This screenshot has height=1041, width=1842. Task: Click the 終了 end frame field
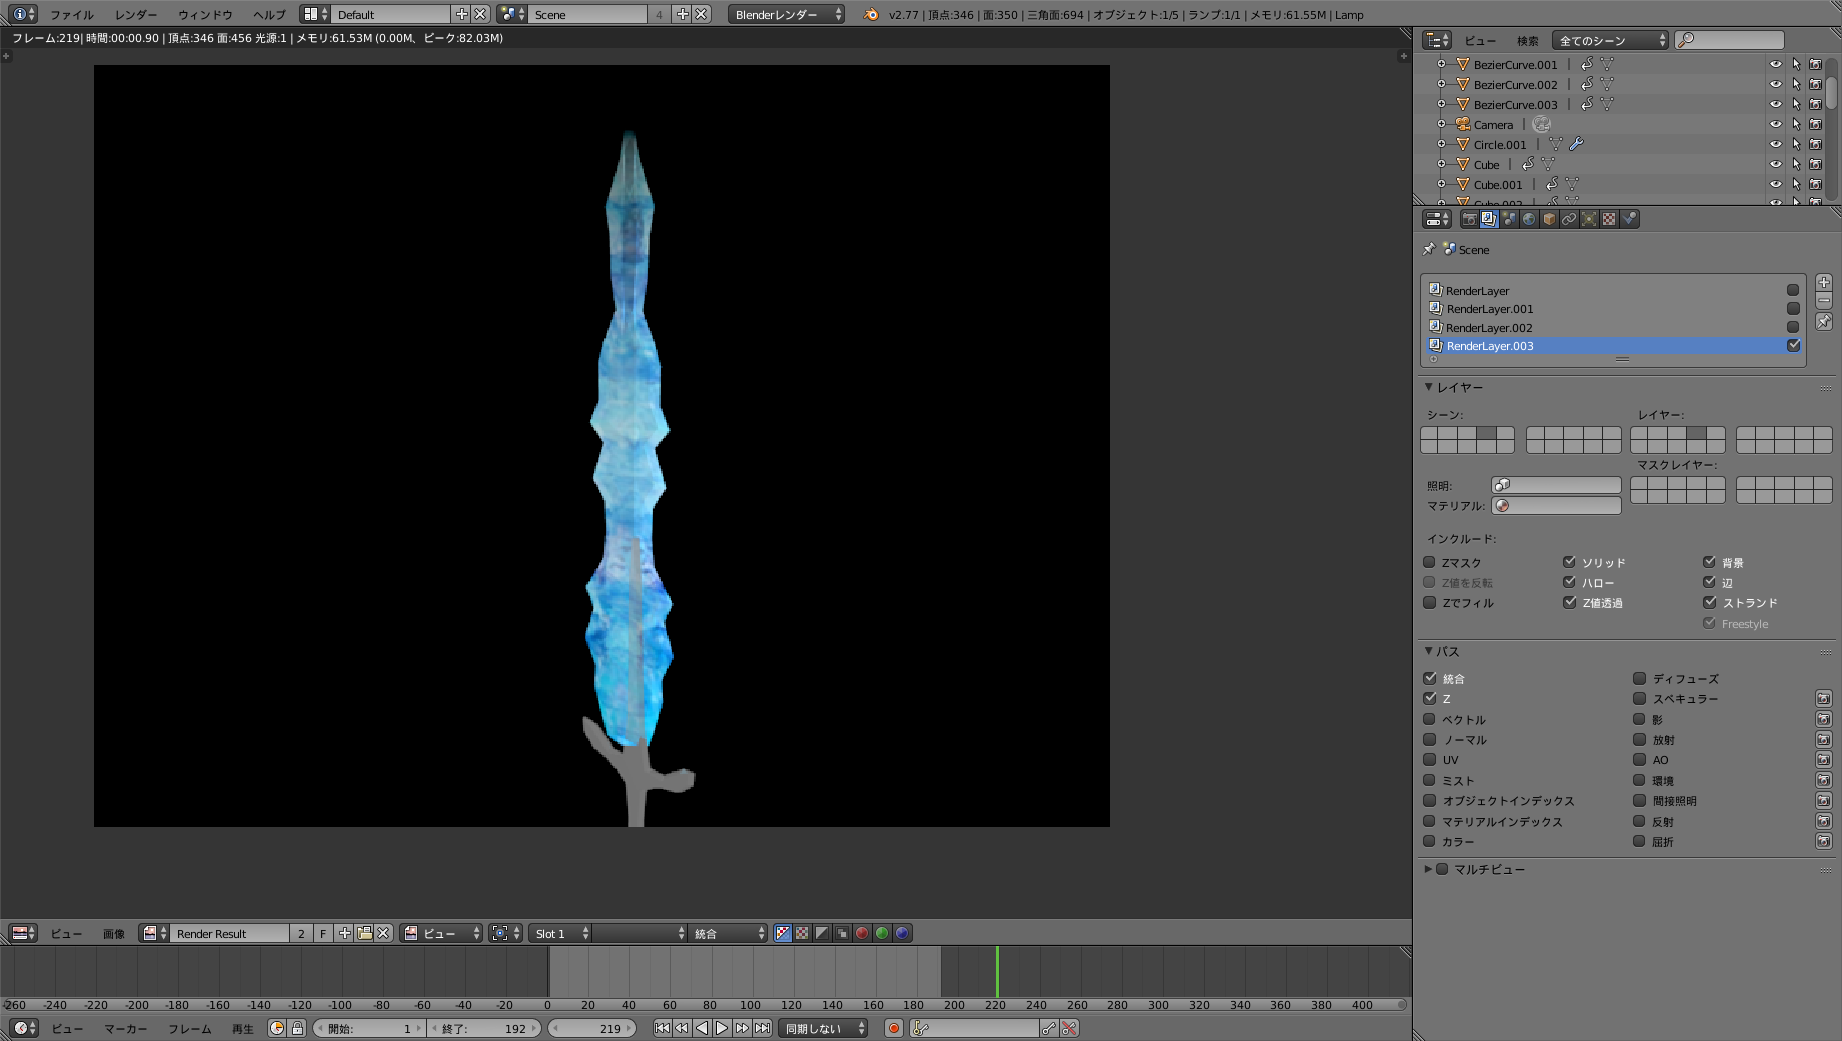484,1028
